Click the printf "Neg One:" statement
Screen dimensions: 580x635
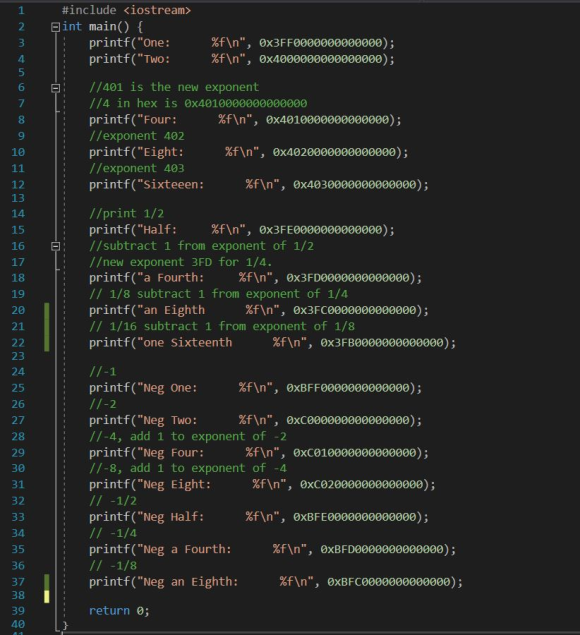pyautogui.click(x=256, y=388)
